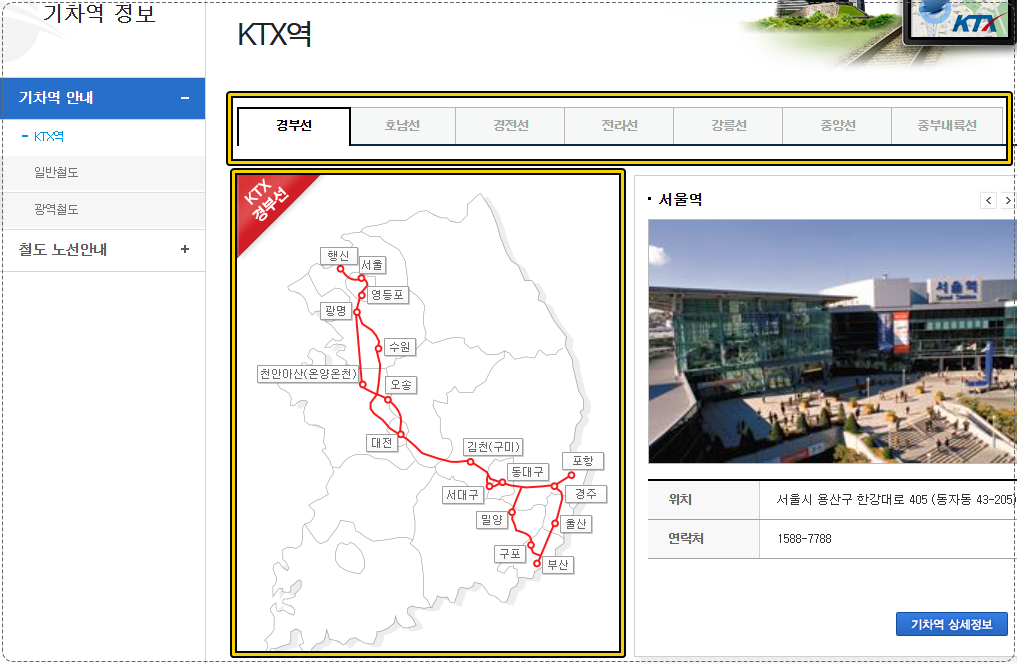This screenshot has height=664, width=1017.
Task: Choose 울산 station on the map
Action: 576,523
